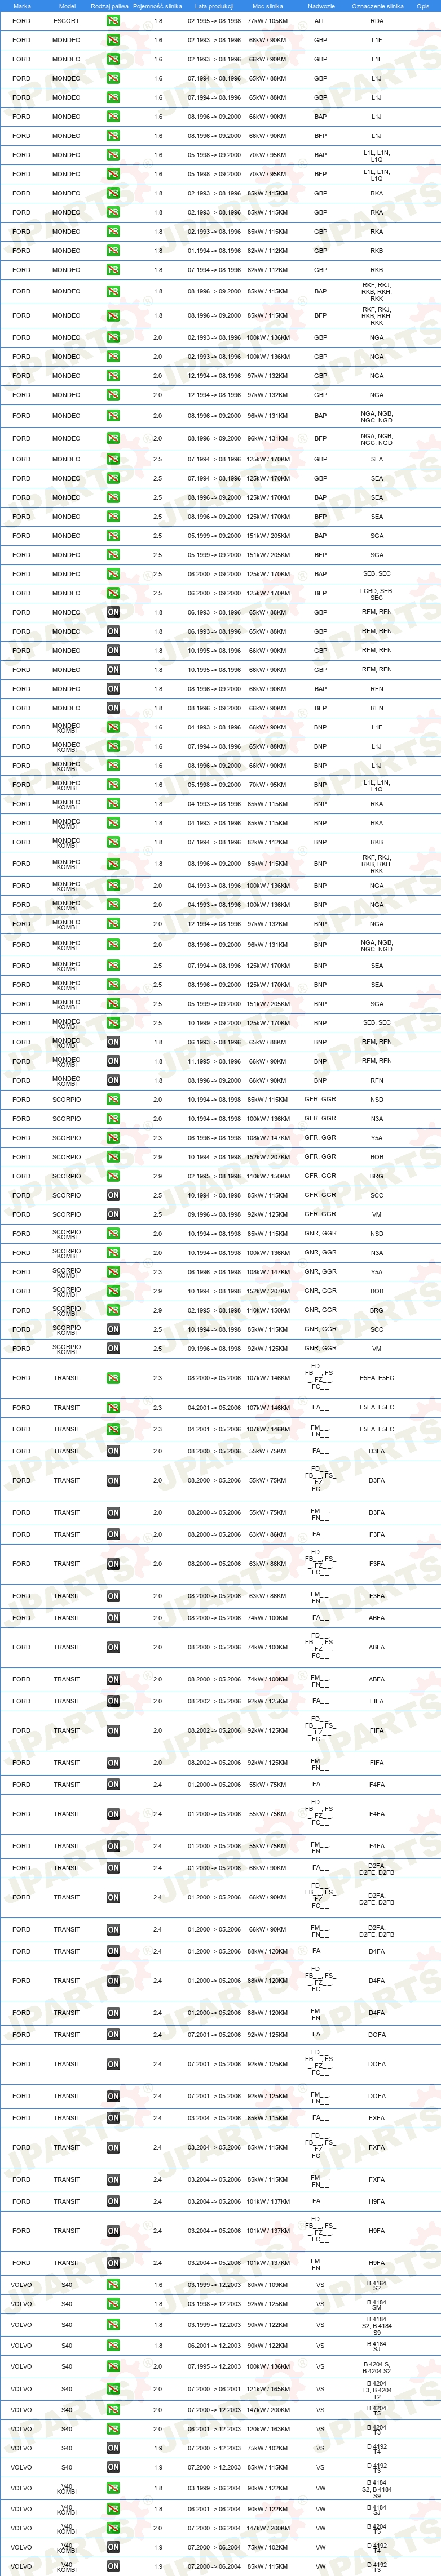Select the 07.2000 -> 06.2001 production years cell
441x2576 pixels.
pyautogui.click(x=214, y=2389)
